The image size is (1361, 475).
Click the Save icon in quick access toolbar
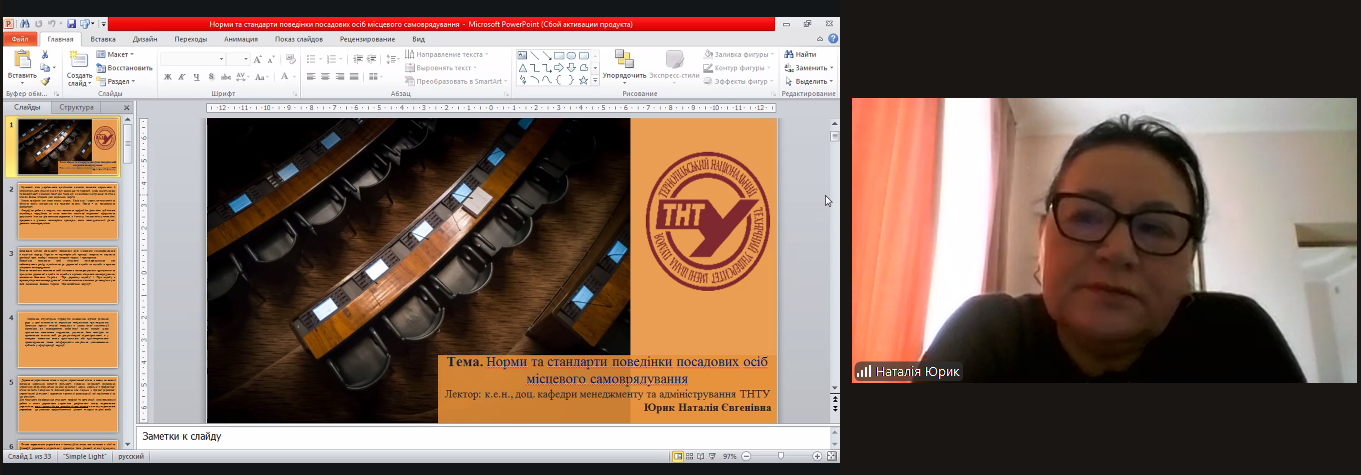click(x=71, y=23)
